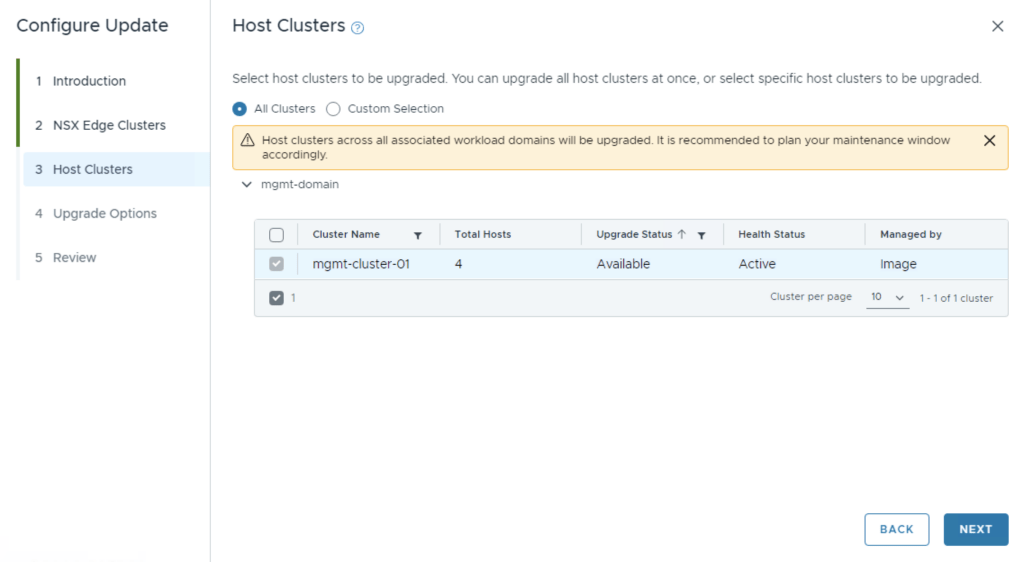Toggle the select-all header checkbox
This screenshot has width=1024, height=562.
click(277, 235)
